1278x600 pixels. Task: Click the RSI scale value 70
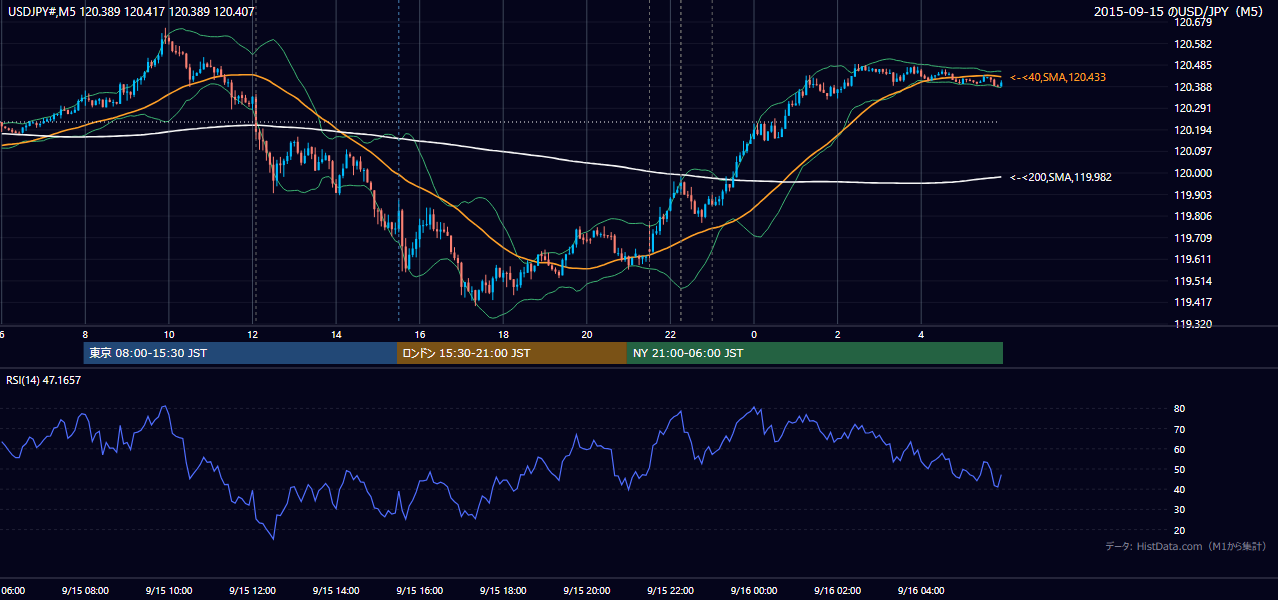[x=1180, y=429]
